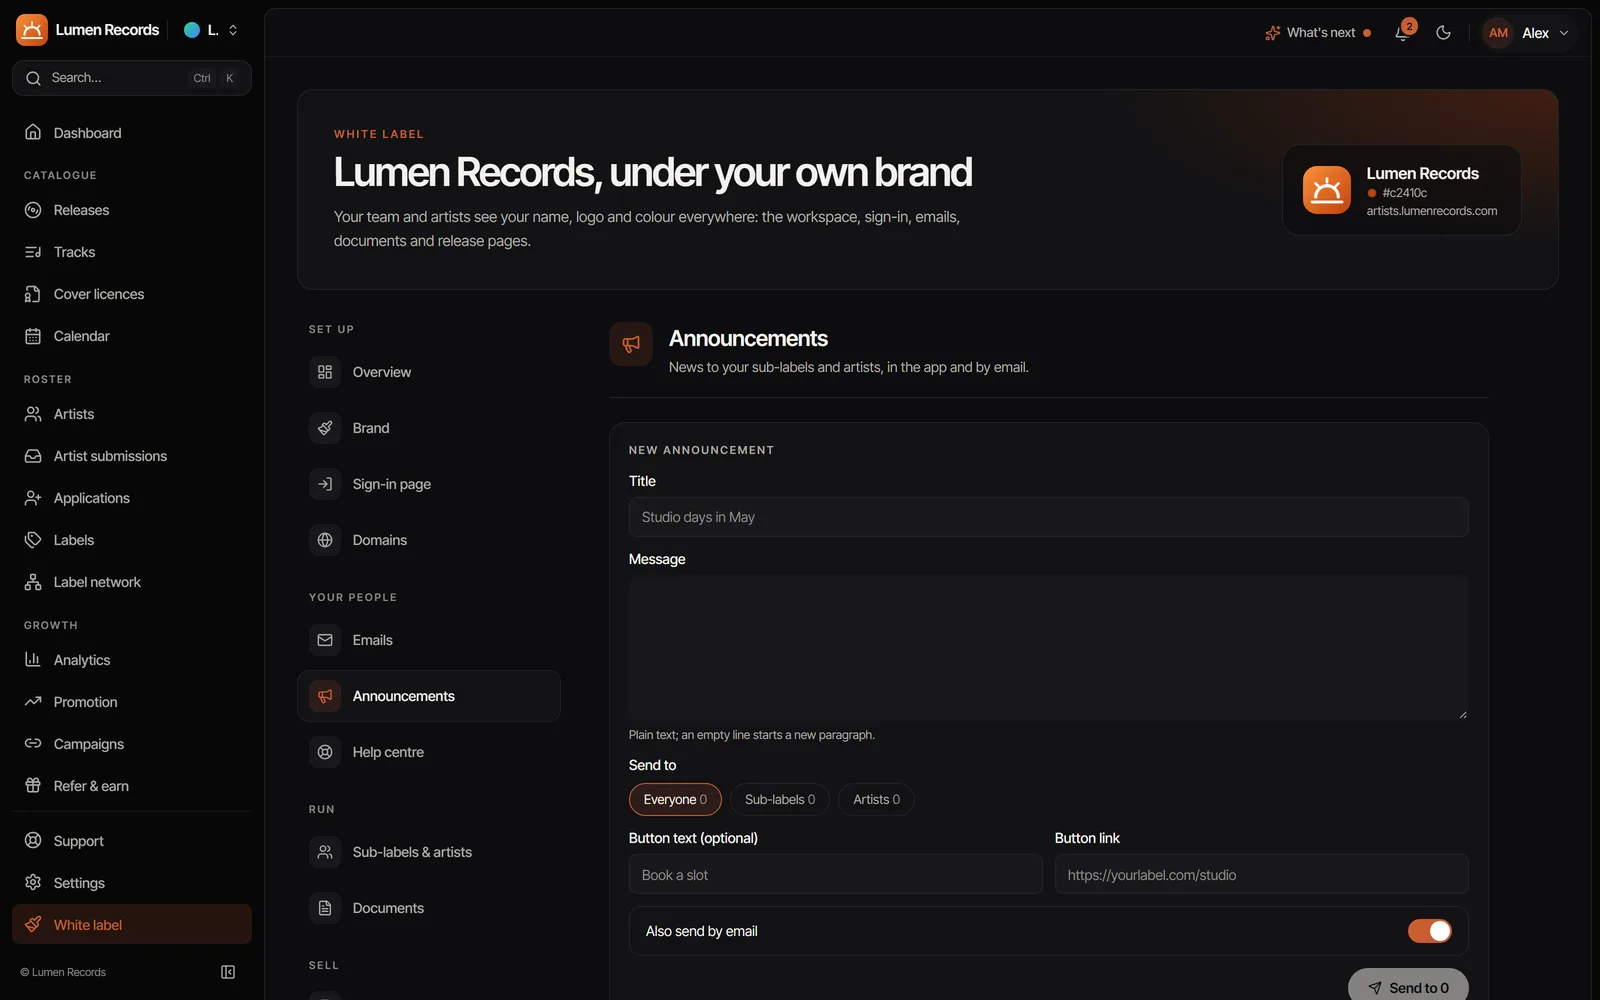Open the workspace switcher dropdown

pyautogui.click(x=211, y=30)
